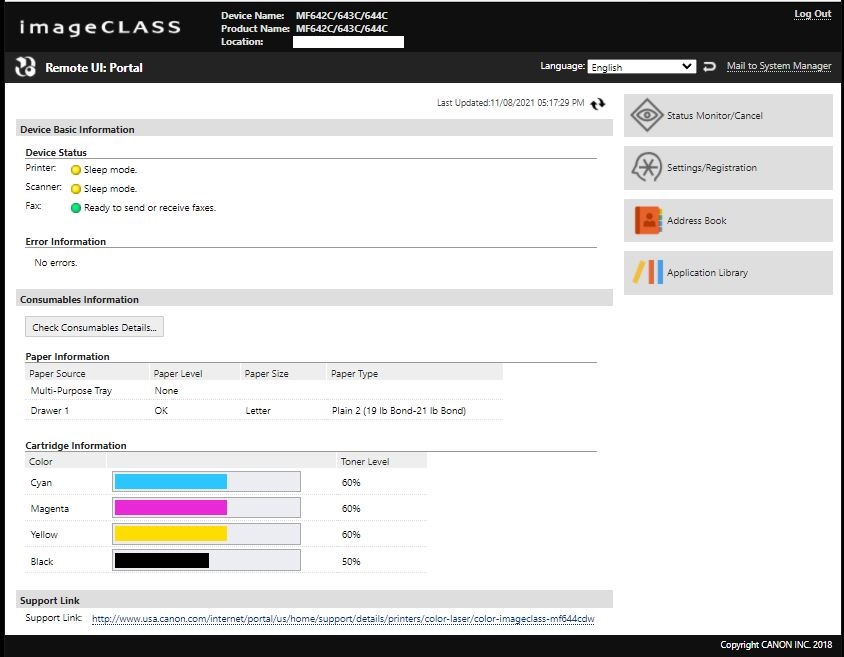
Task: Click the Remote UI Portal logo icon
Action: pyautogui.click(x=26, y=67)
